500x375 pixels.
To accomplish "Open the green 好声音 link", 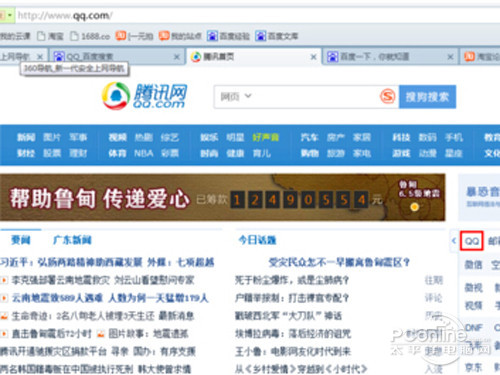I will (266, 137).
